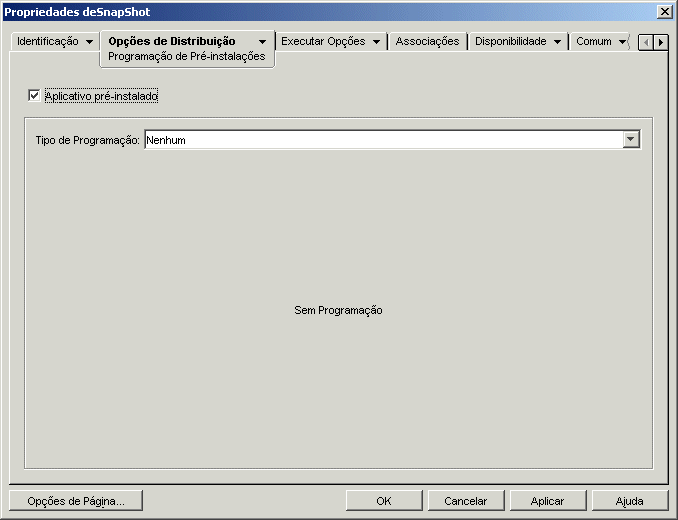Switch to the Executar Opções tab
This screenshot has width=678, height=520.
pyautogui.click(x=323, y=41)
